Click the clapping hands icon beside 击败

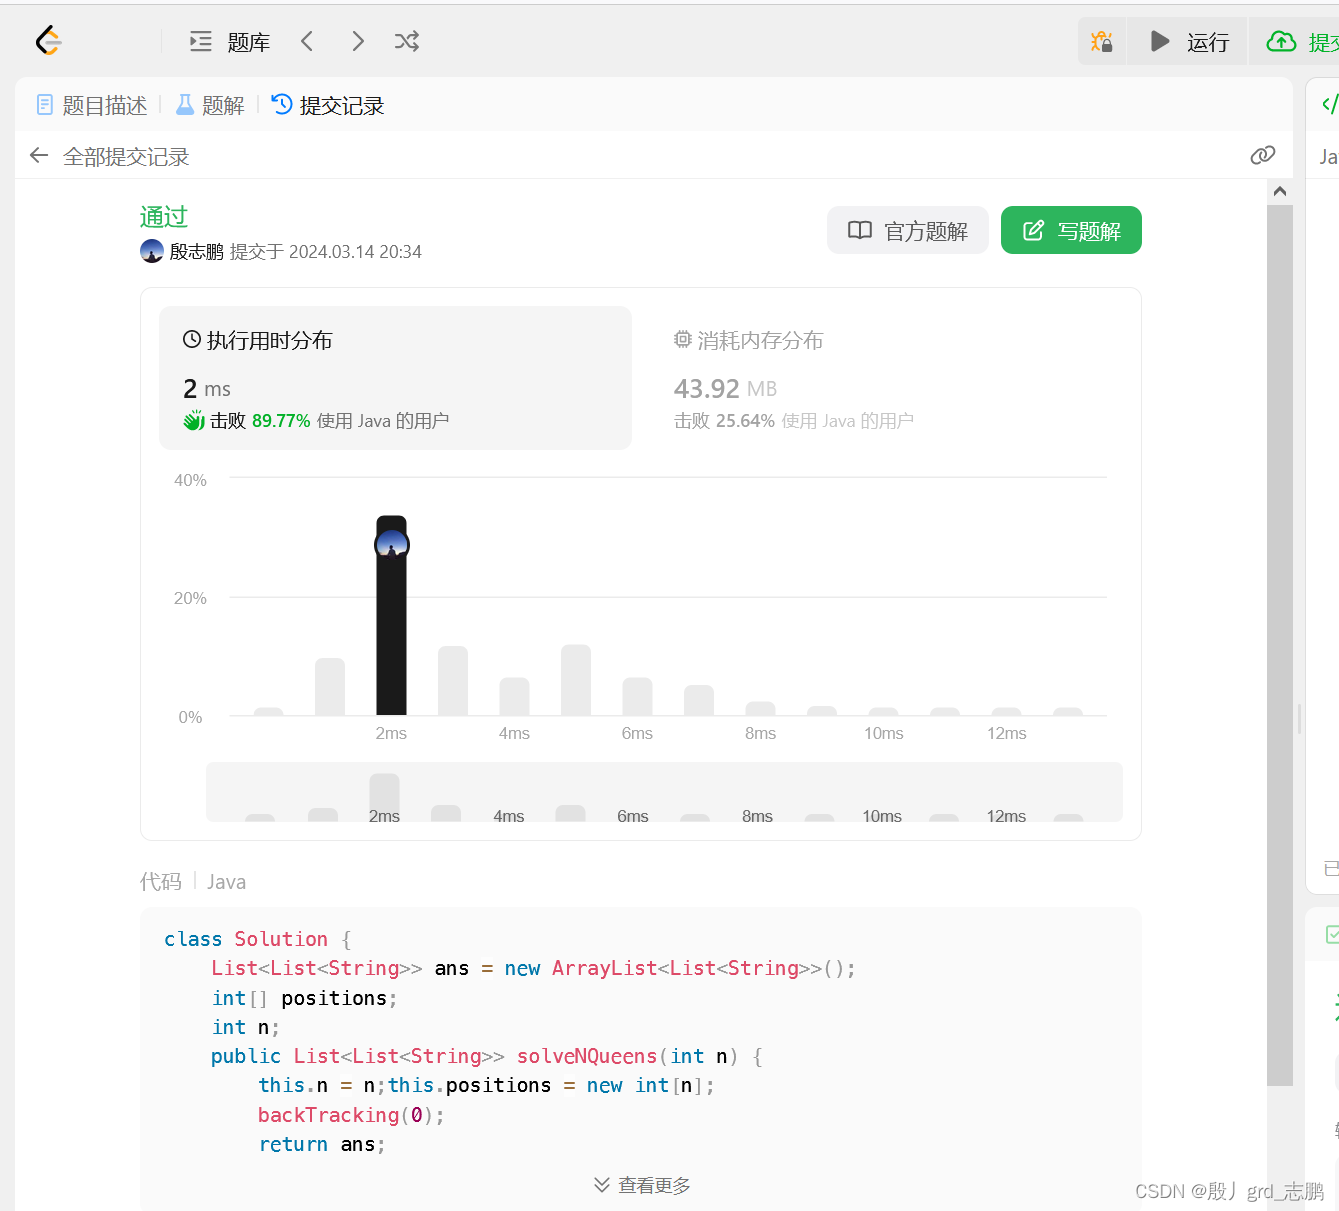pyautogui.click(x=194, y=421)
